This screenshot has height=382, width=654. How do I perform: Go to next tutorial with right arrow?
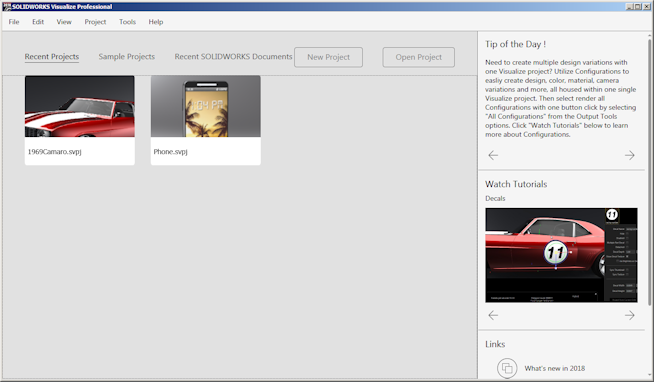pos(629,315)
